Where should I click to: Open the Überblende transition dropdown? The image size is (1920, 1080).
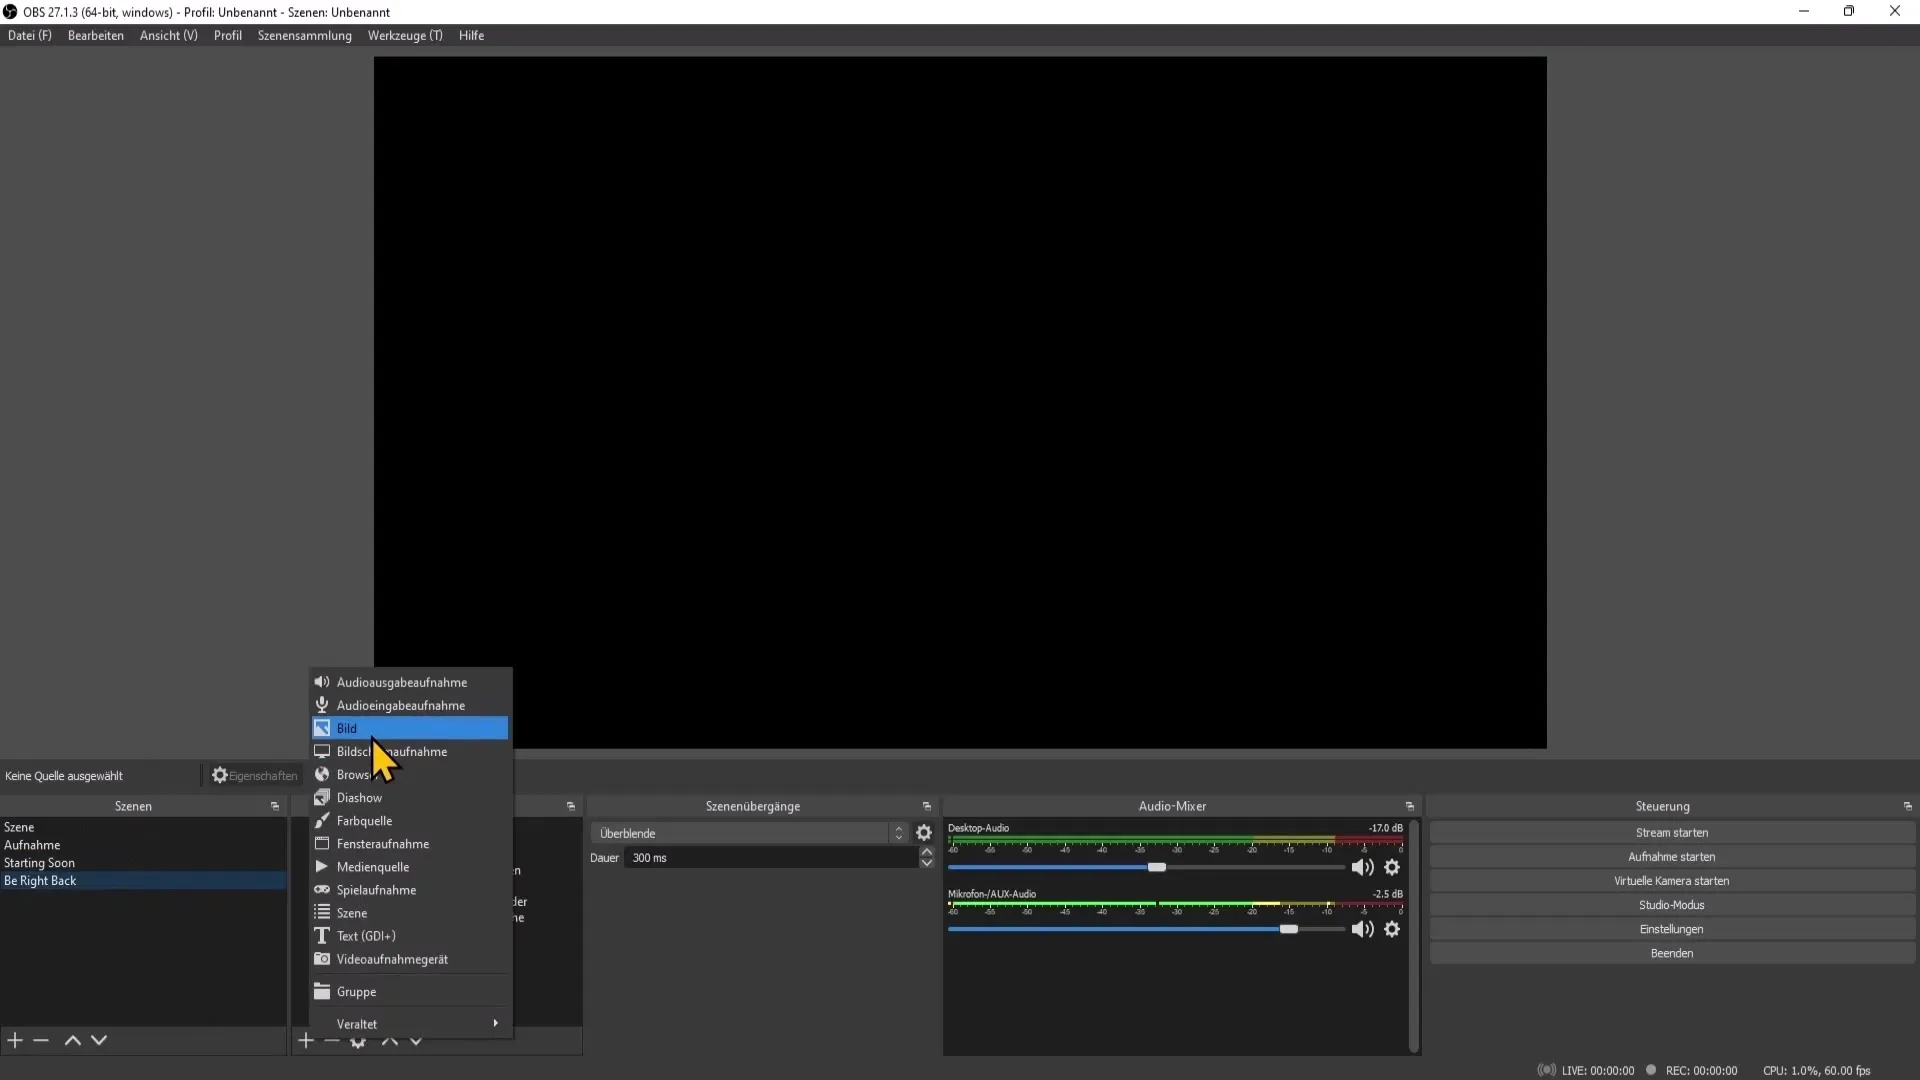click(x=749, y=833)
